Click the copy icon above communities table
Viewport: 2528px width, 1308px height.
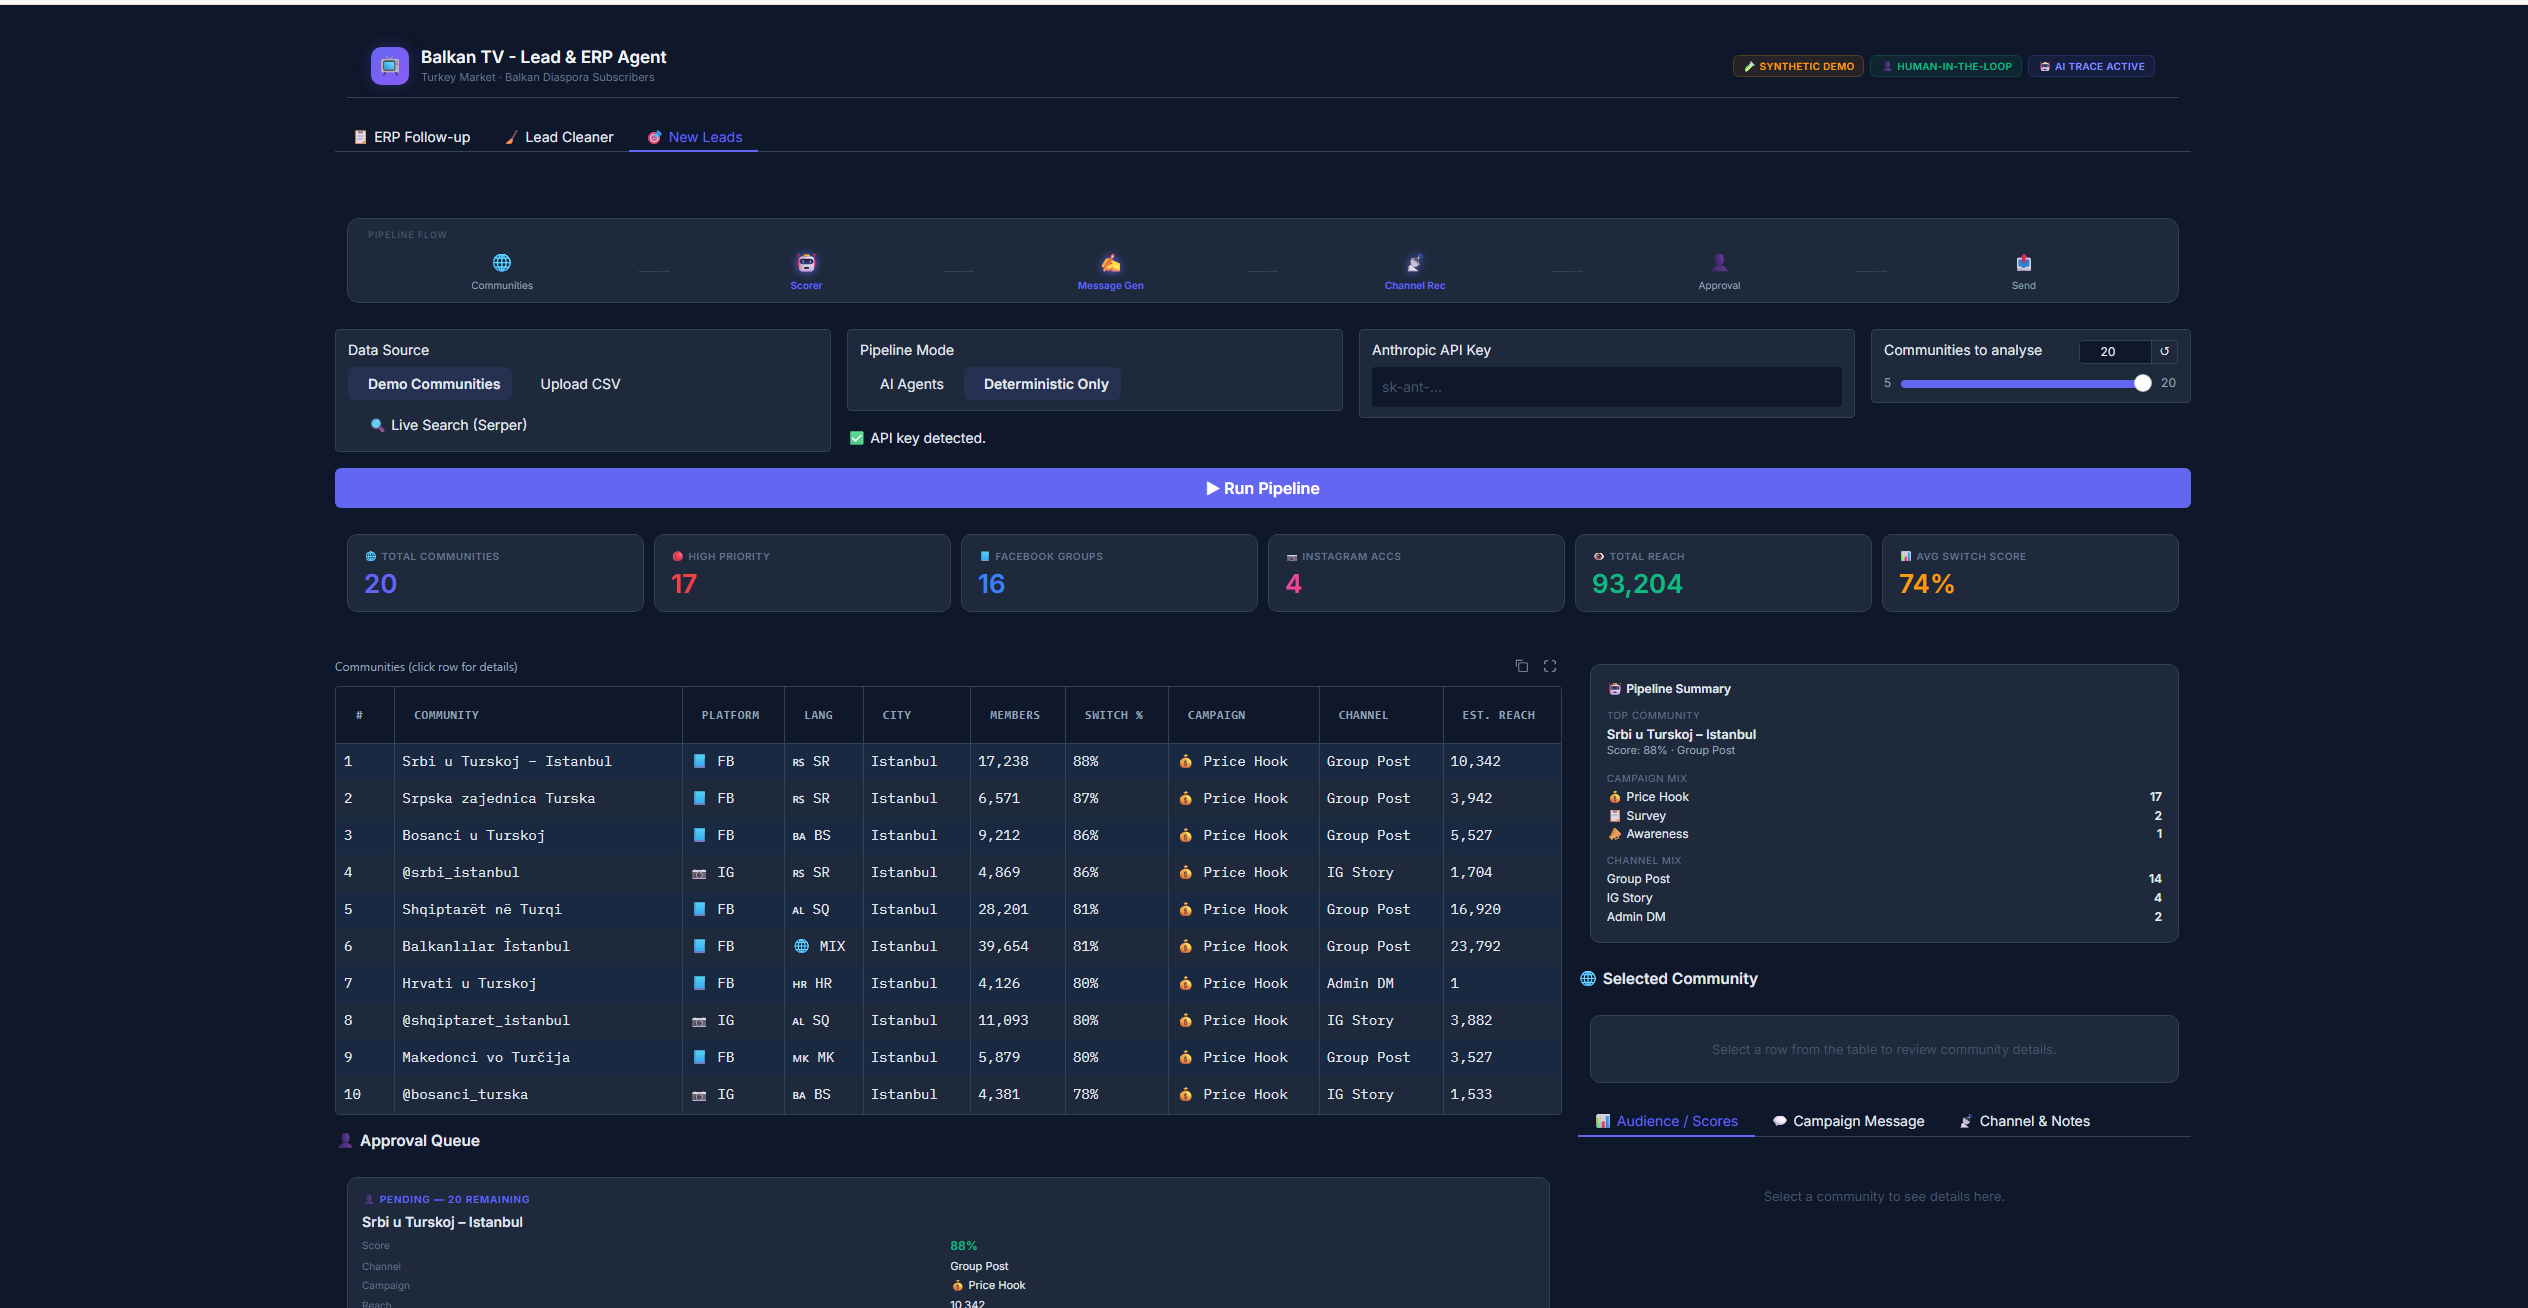click(x=1521, y=666)
